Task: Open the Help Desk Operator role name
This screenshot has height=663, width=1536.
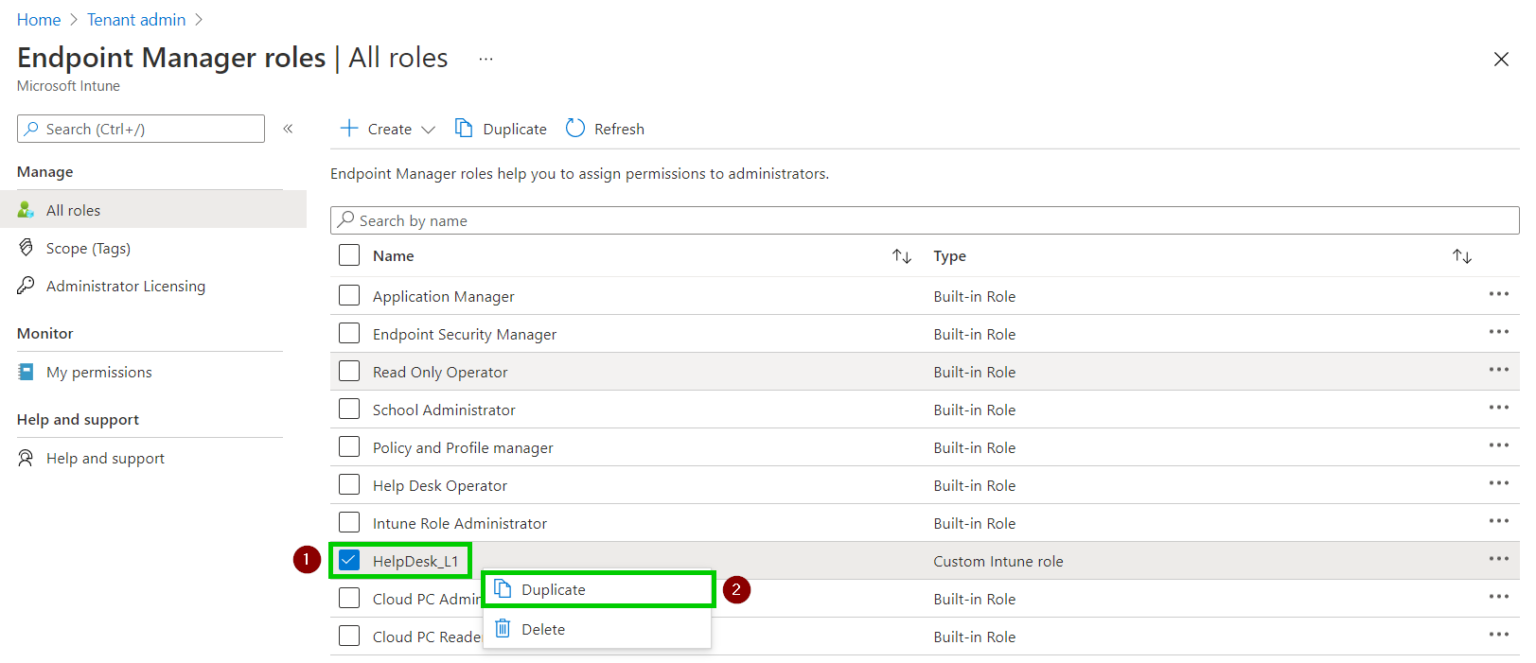Action: (x=440, y=485)
